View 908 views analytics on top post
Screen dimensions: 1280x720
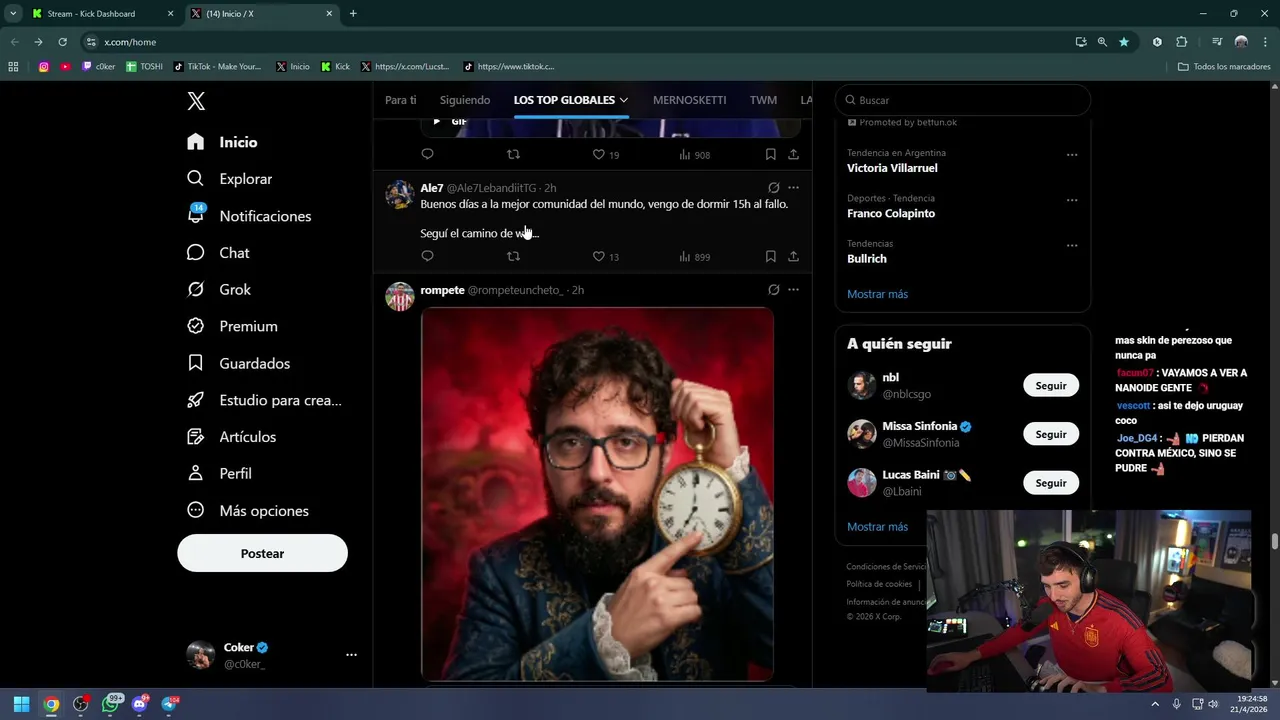694,154
